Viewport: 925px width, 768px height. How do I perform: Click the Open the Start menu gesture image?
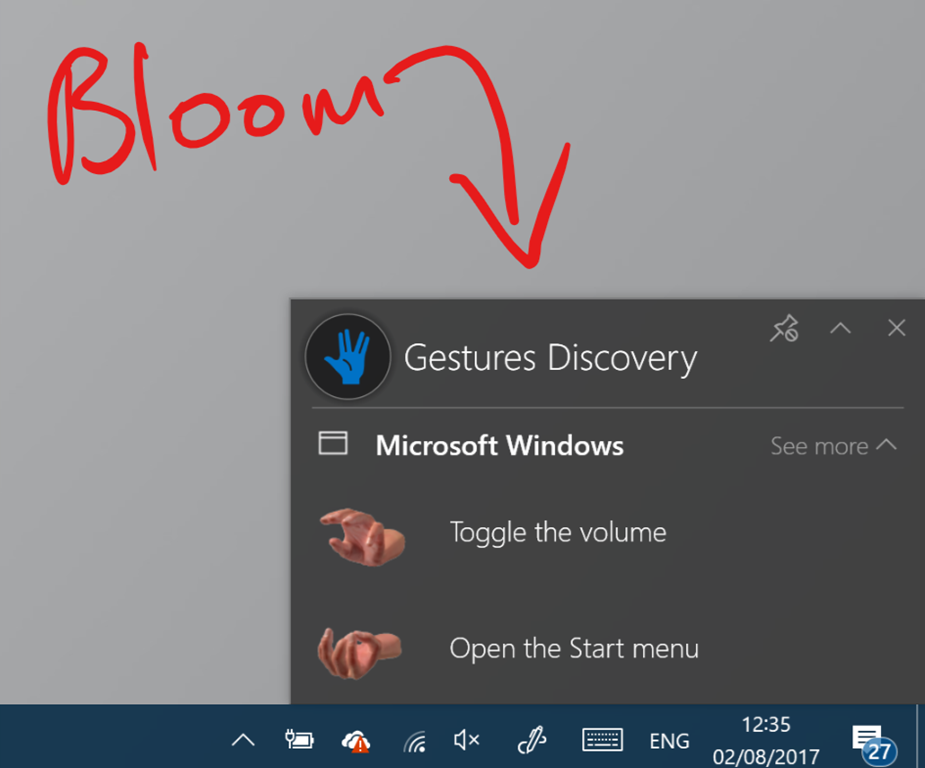coord(359,652)
